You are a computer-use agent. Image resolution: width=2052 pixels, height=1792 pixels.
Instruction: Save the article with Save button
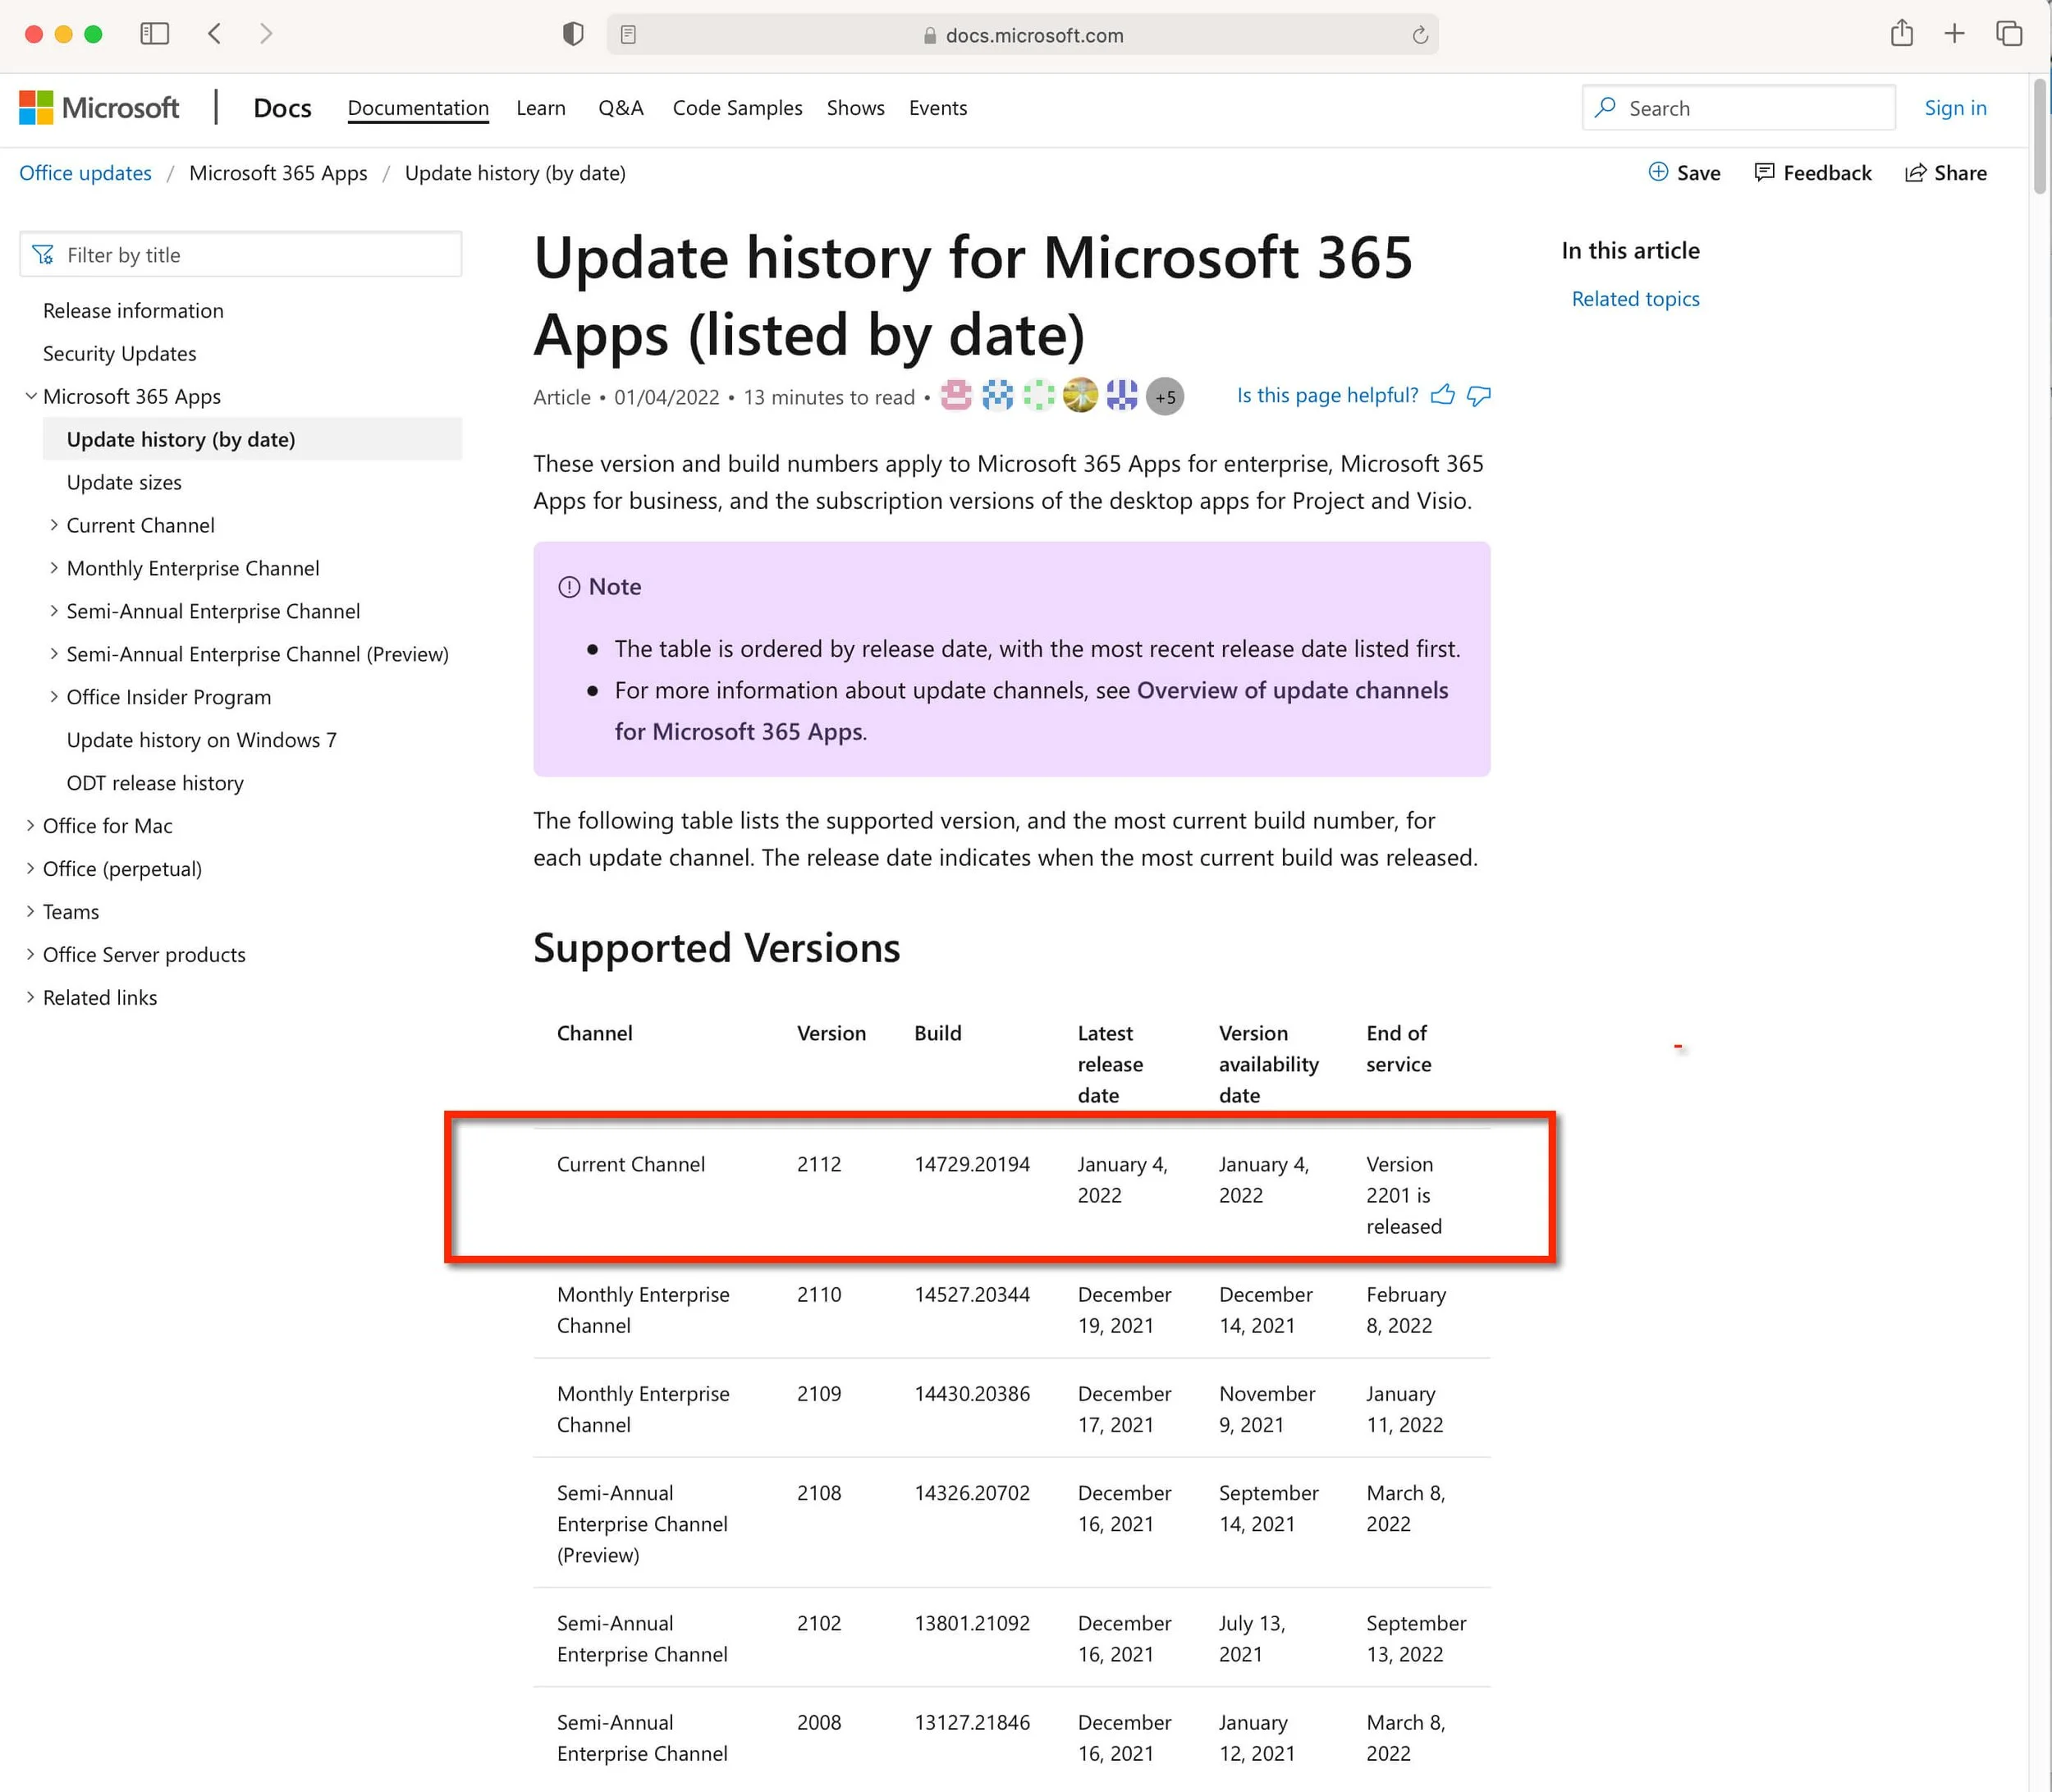click(1684, 173)
